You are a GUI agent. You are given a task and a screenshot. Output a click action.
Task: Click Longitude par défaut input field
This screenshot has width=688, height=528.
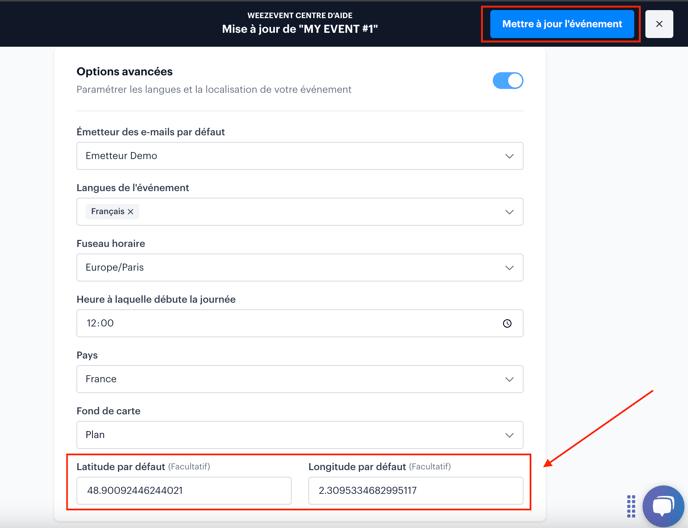[416, 490]
